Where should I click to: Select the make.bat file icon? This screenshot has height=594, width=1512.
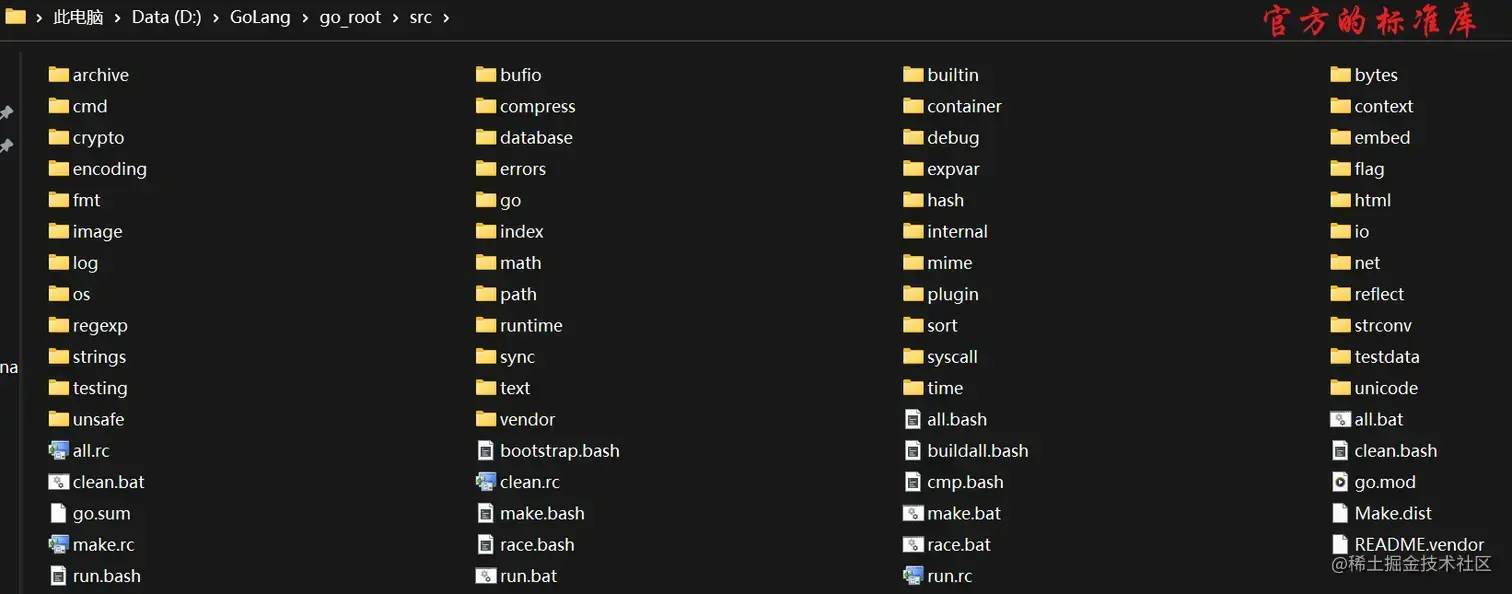[x=912, y=513]
